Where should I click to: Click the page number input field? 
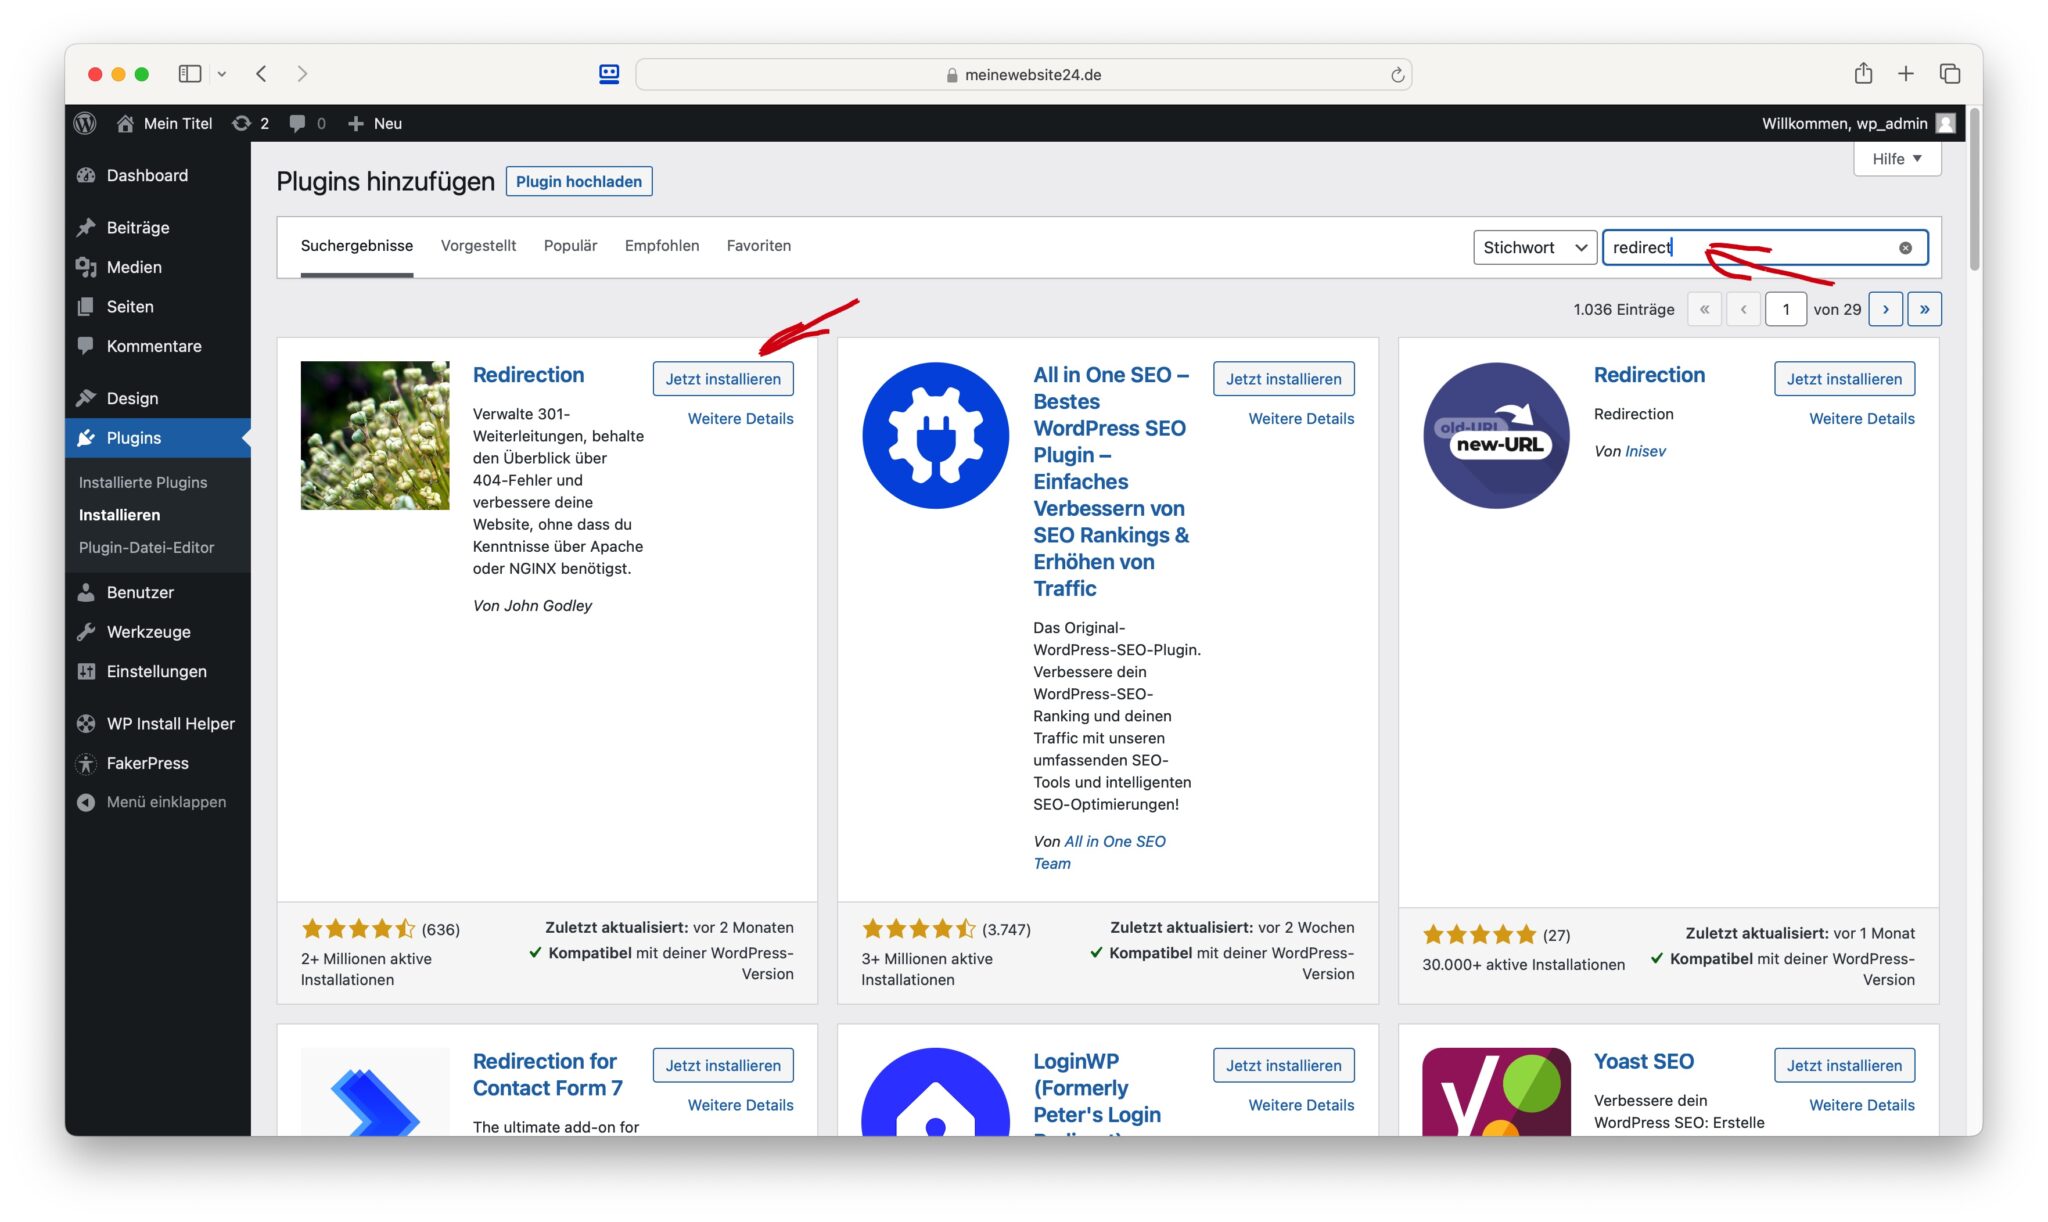[x=1786, y=309]
